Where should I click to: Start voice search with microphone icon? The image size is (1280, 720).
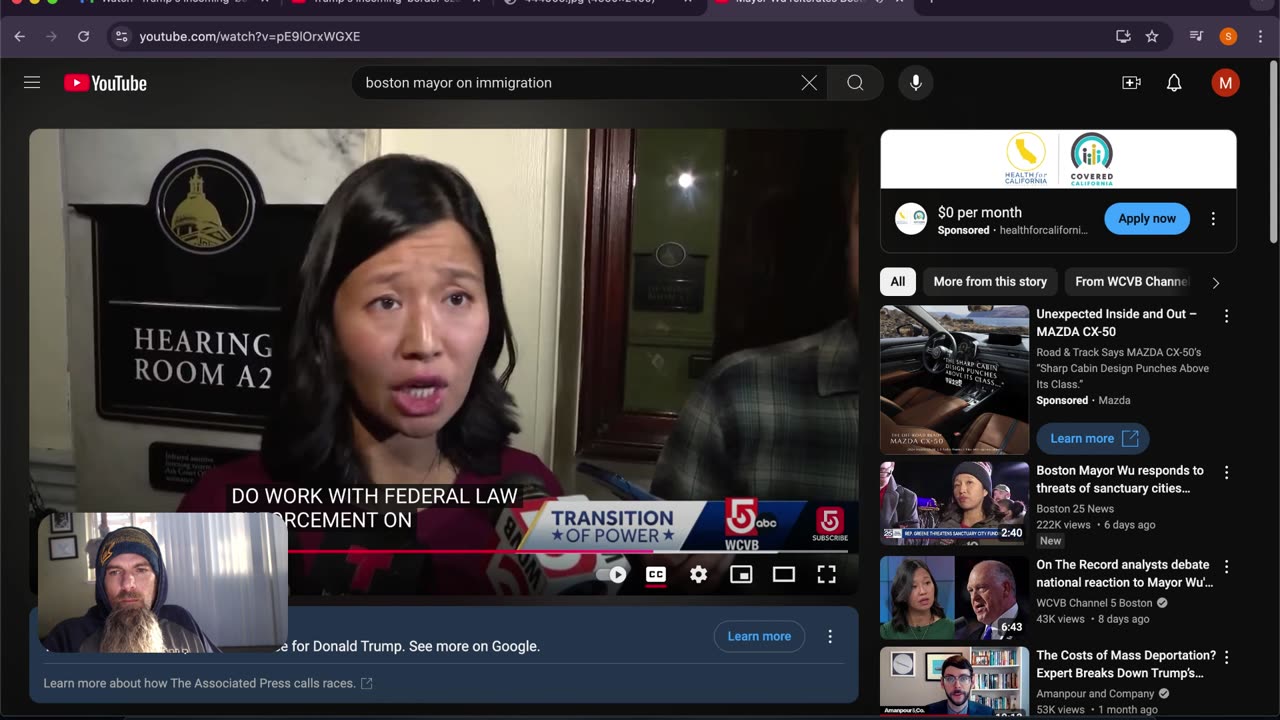coord(915,83)
